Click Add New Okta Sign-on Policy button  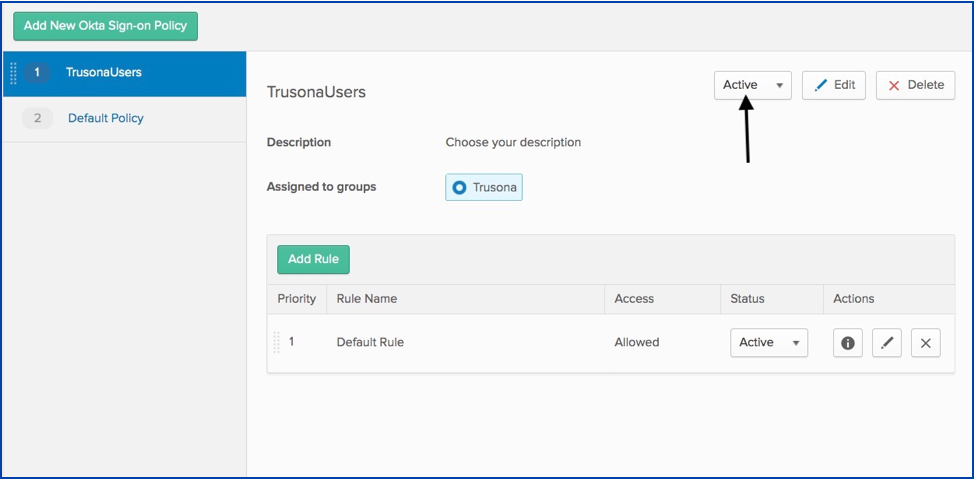click(x=106, y=26)
